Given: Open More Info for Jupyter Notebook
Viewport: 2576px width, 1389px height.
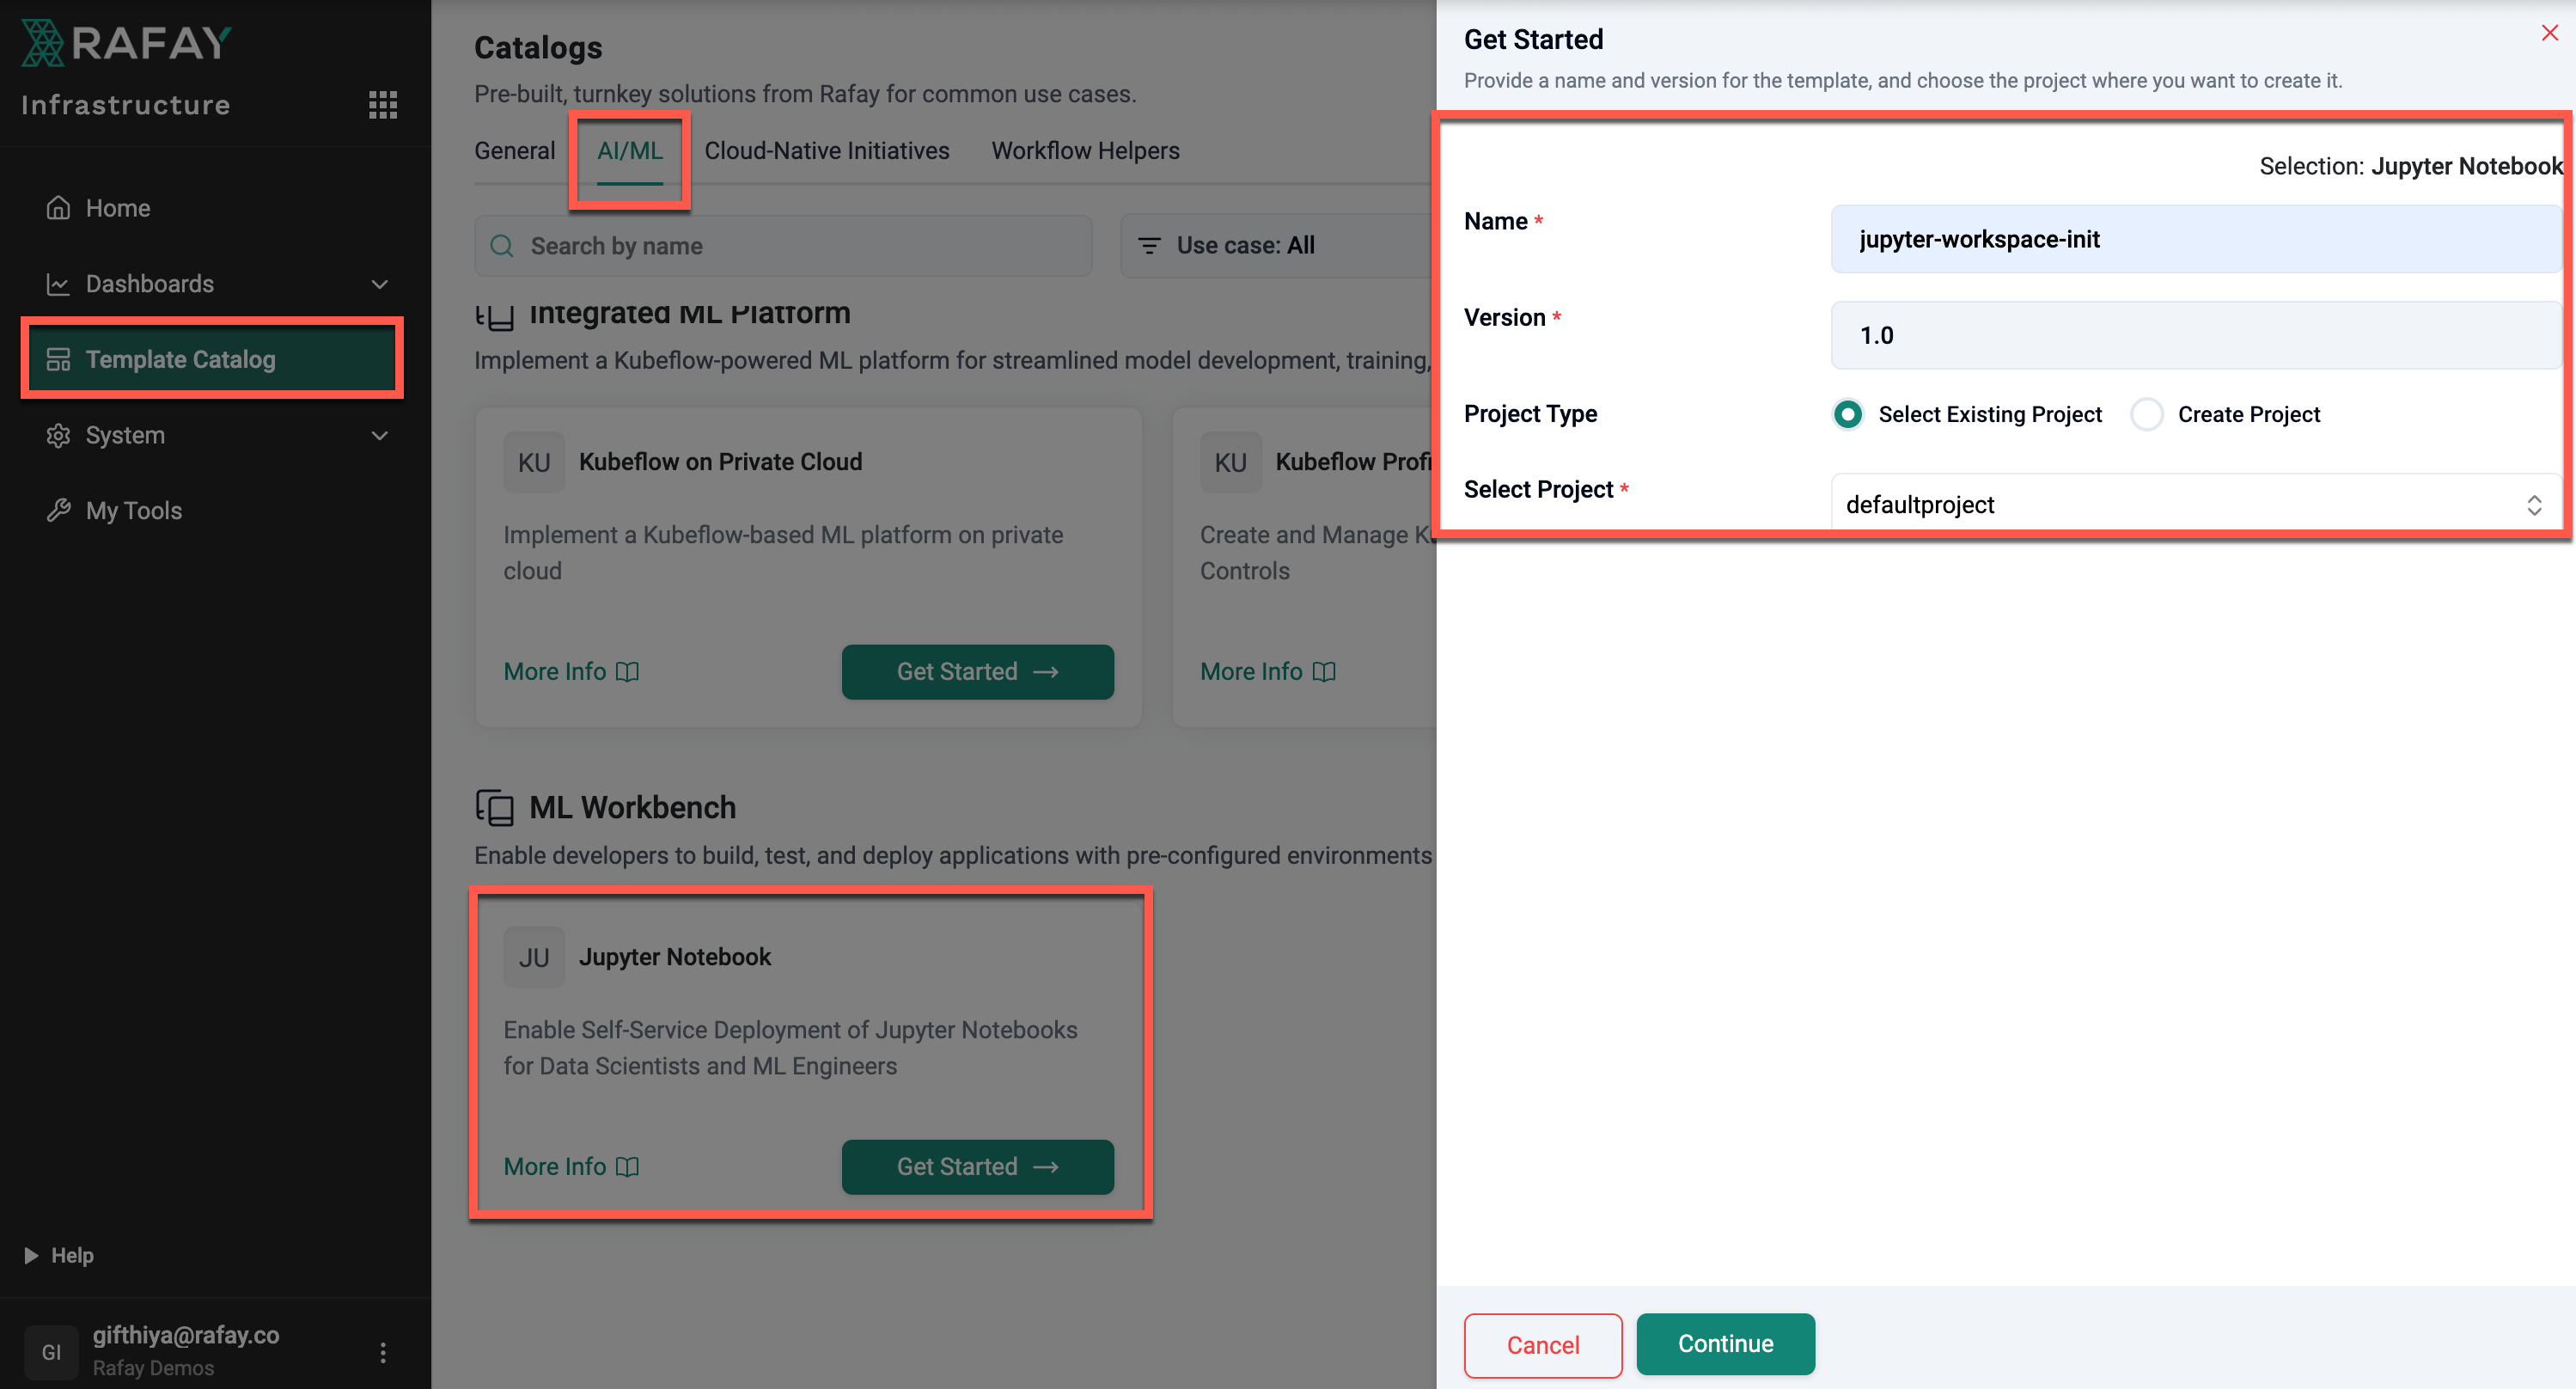Looking at the screenshot, I should pyautogui.click(x=571, y=1167).
